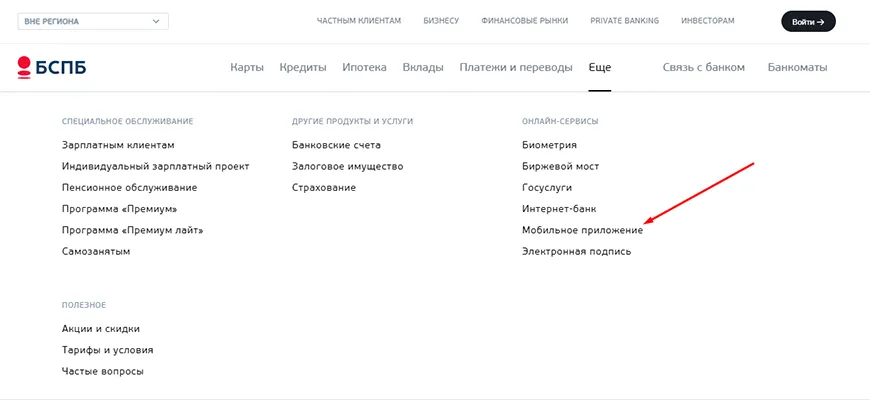The image size is (870, 400).
Task: Open Частые вопросы page
Action: [x=102, y=371]
